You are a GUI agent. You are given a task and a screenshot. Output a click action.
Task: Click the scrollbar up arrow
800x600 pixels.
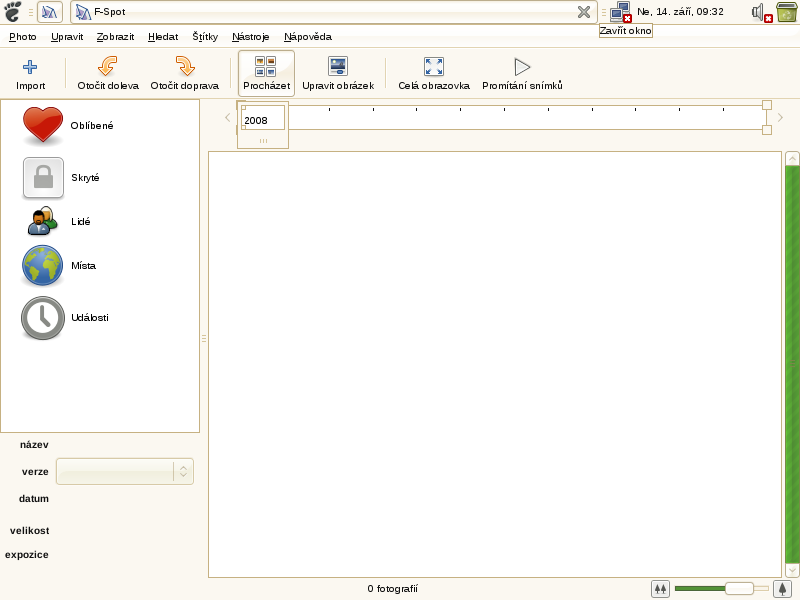(x=792, y=159)
